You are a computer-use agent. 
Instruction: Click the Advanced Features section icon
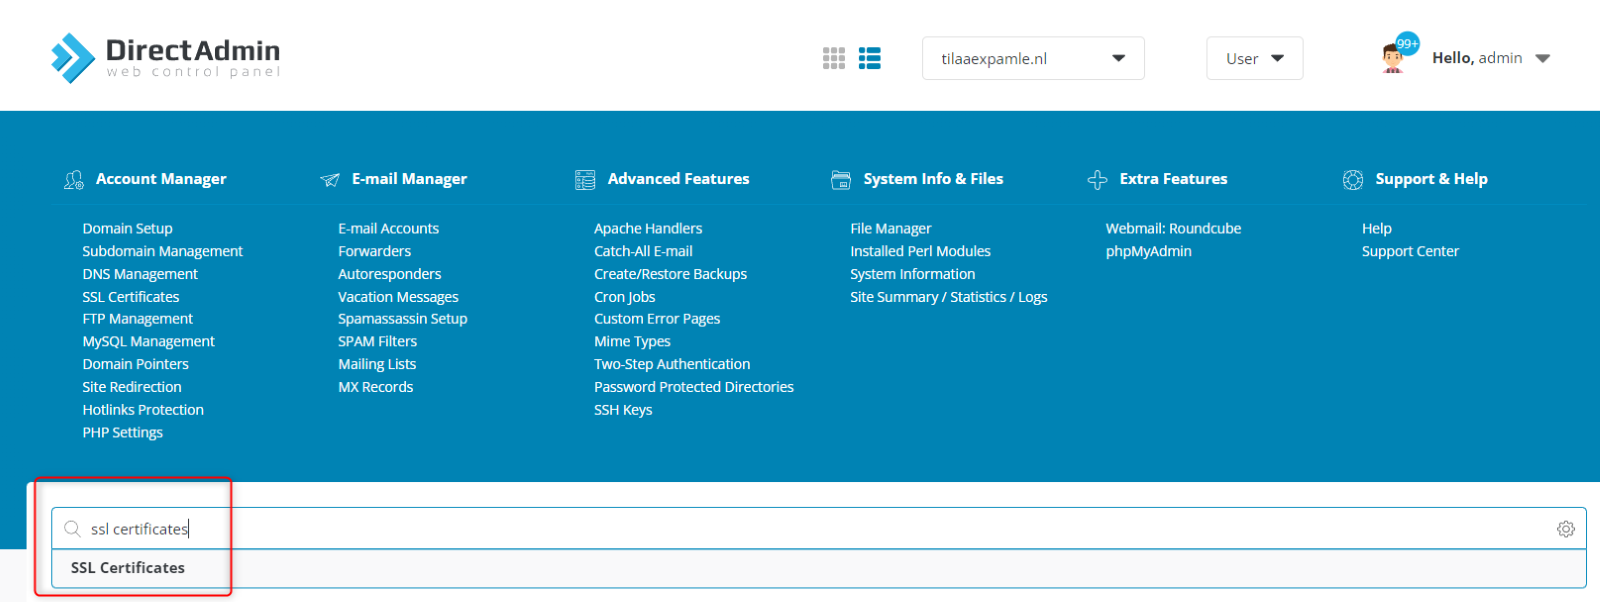[585, 180]
